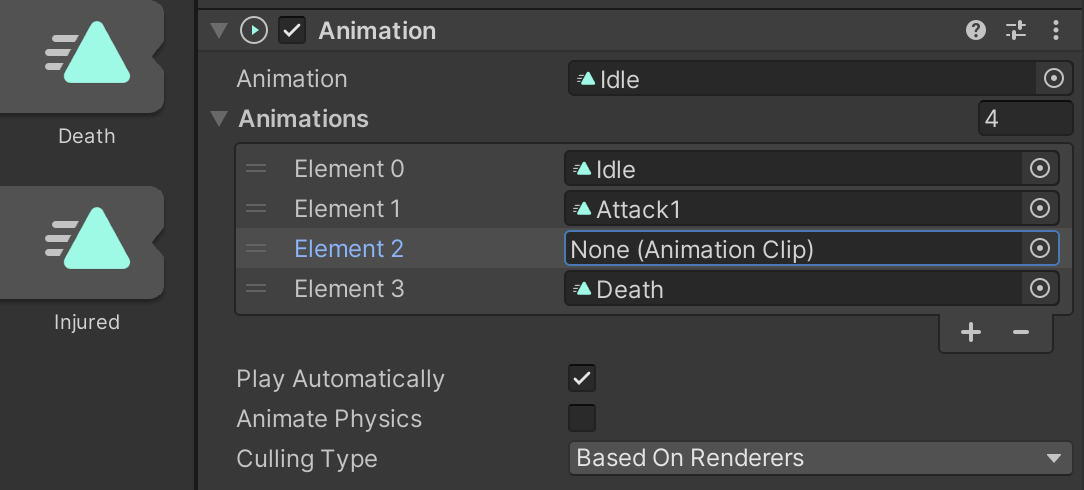Open object picker for Element 0
This screenshot has height=490, width=1084.
(x=1040, y=169)
